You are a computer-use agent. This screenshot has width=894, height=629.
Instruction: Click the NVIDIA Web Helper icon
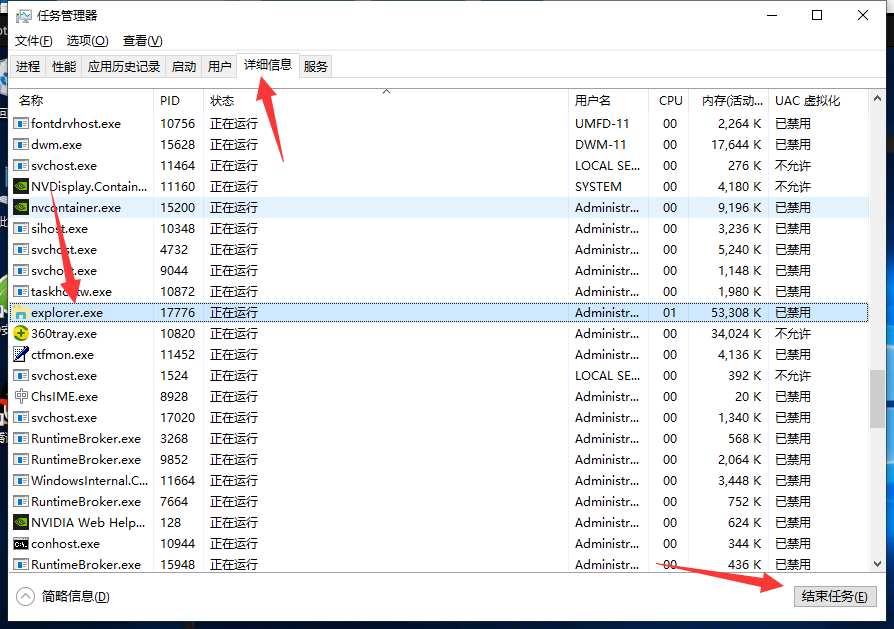[x=21, y=523]
